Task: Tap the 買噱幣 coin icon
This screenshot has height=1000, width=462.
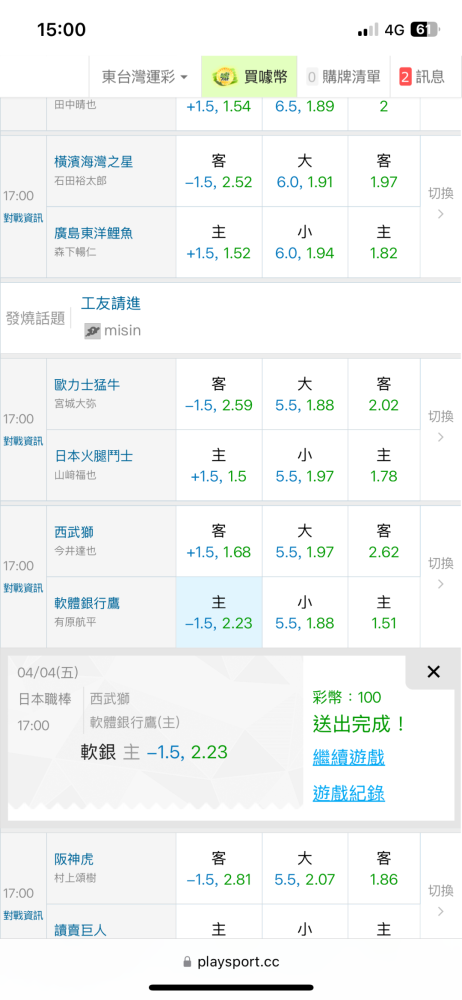Action: pos(221,77)
